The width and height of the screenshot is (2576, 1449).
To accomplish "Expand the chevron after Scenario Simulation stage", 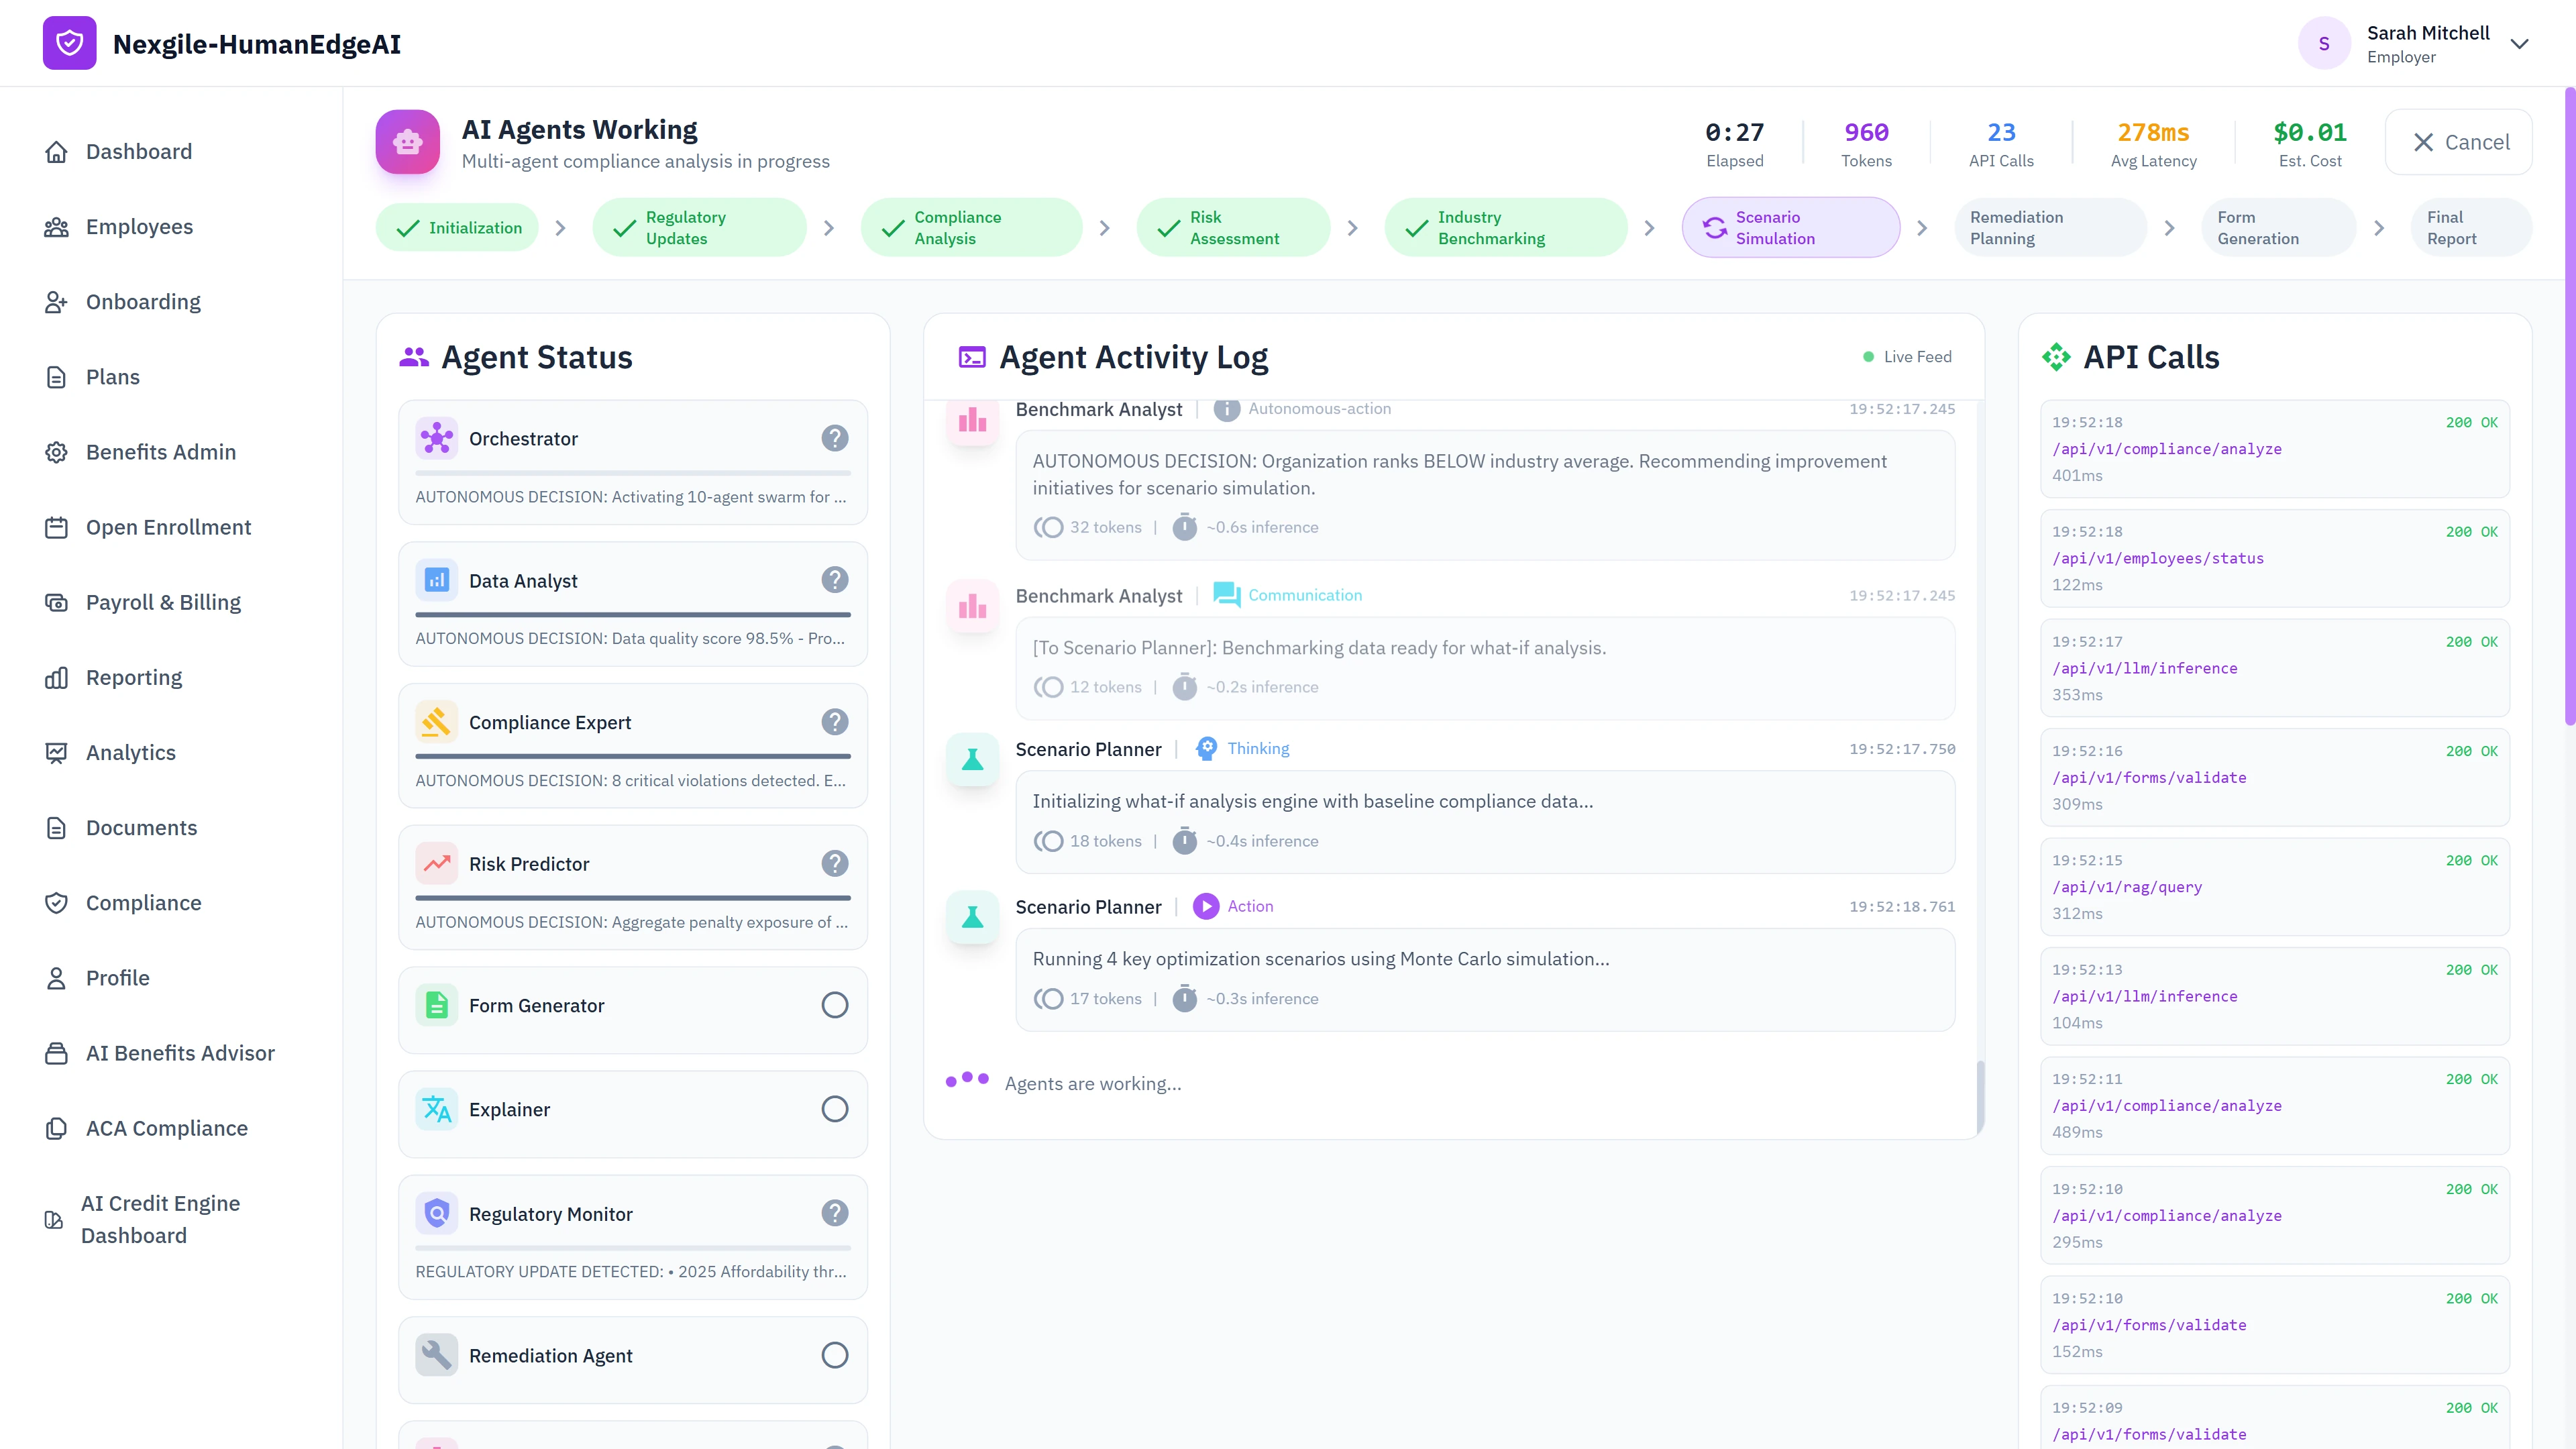I will coord(1922,227).
